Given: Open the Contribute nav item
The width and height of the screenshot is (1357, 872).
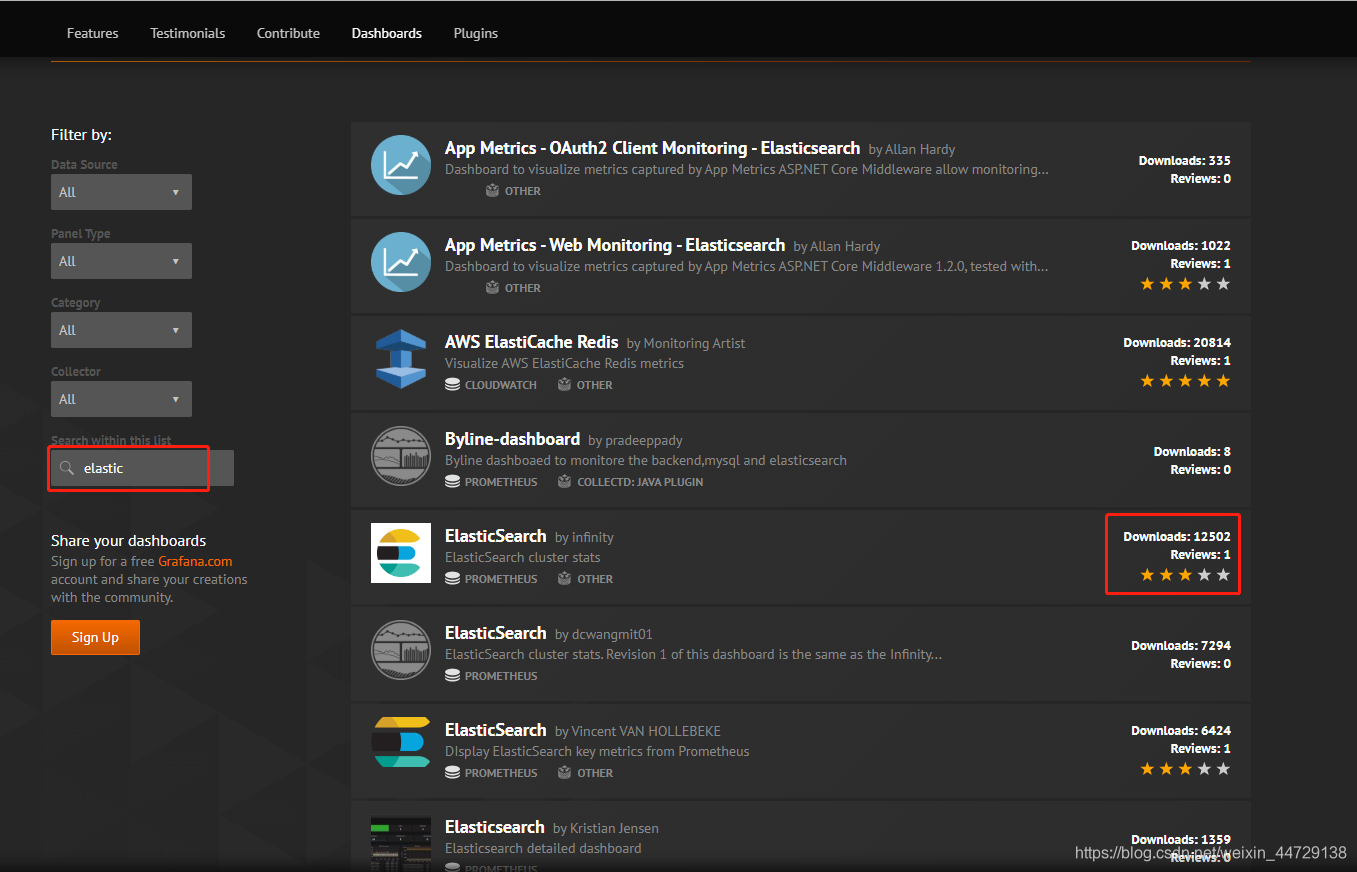Looking at the screenshot, I should tap(288, 33).
